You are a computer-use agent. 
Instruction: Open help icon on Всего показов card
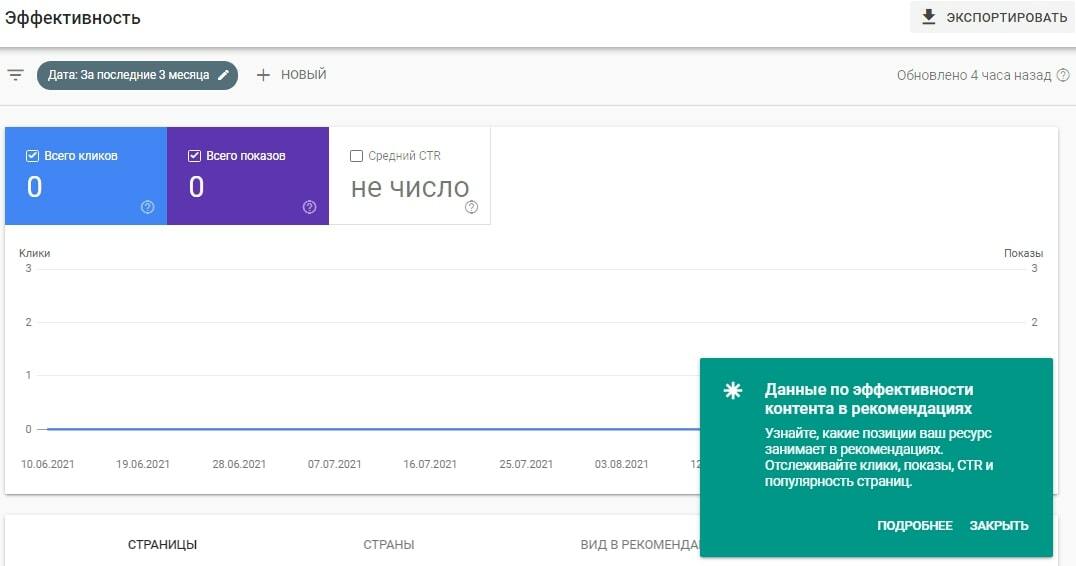[x=309, y=207]
